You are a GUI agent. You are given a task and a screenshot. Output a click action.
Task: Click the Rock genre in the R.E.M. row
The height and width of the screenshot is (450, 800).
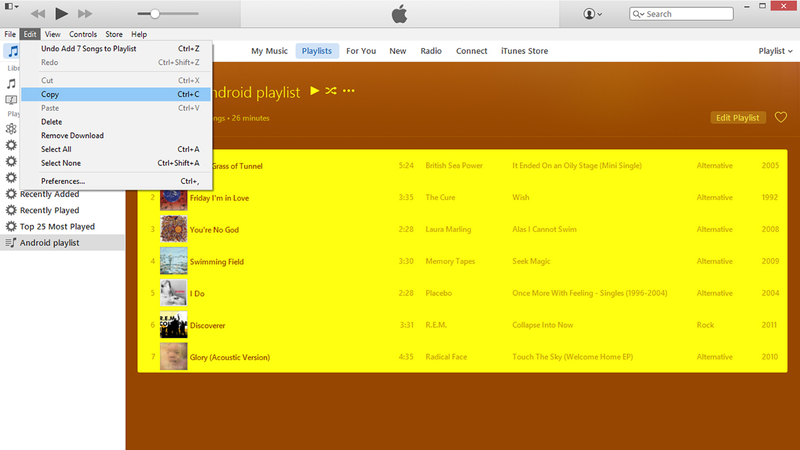705,325
